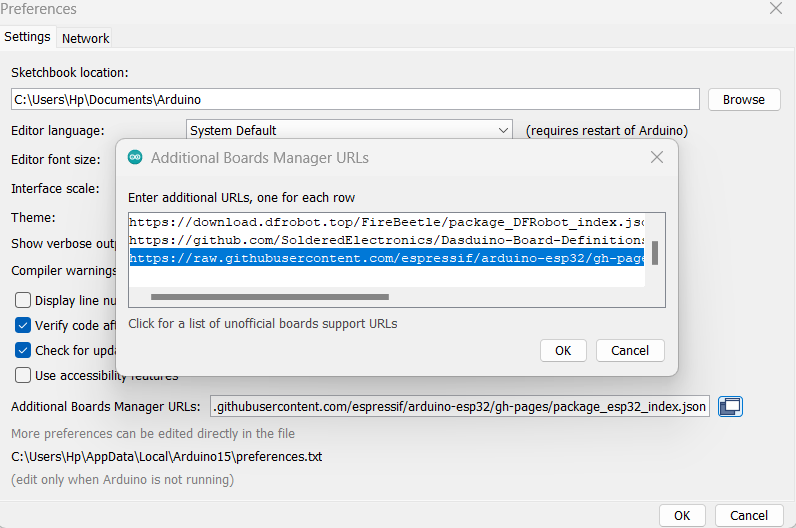Uncheck Verify code after upload
Viewport: 796px width, 528px height.
tap(23, 325)
